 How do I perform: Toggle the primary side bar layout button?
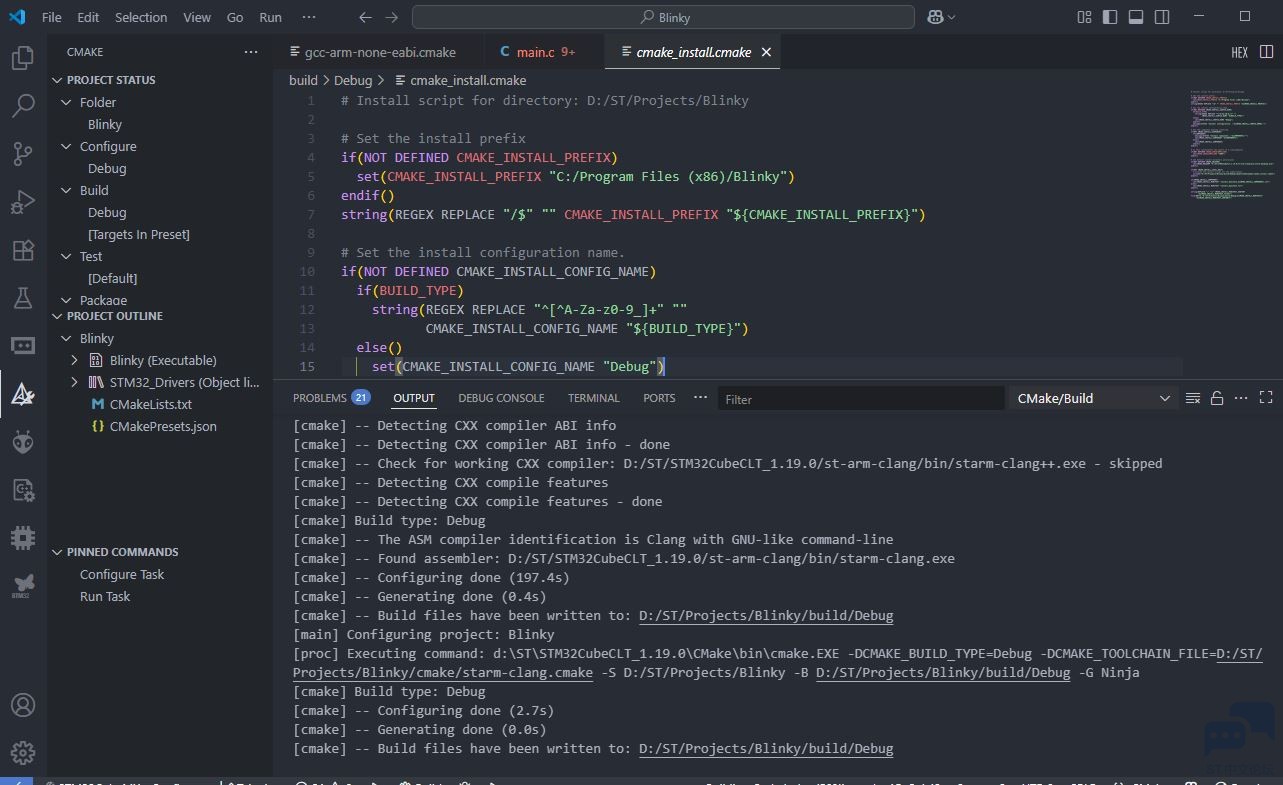1110,17
